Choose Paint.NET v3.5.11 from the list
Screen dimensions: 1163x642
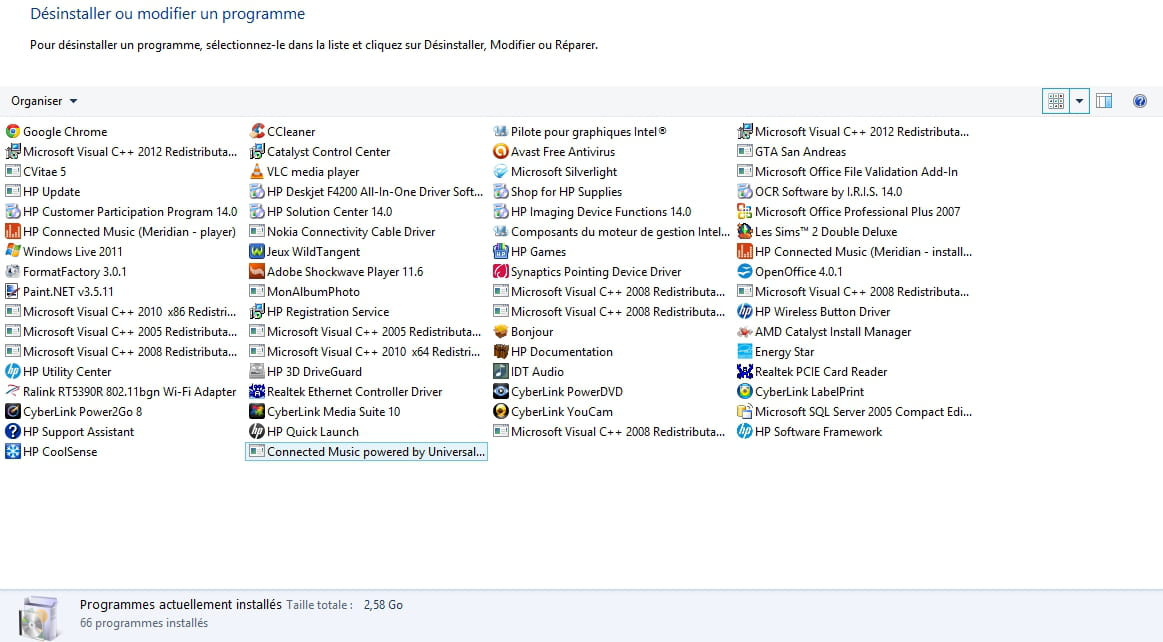(x=67, y=292)
